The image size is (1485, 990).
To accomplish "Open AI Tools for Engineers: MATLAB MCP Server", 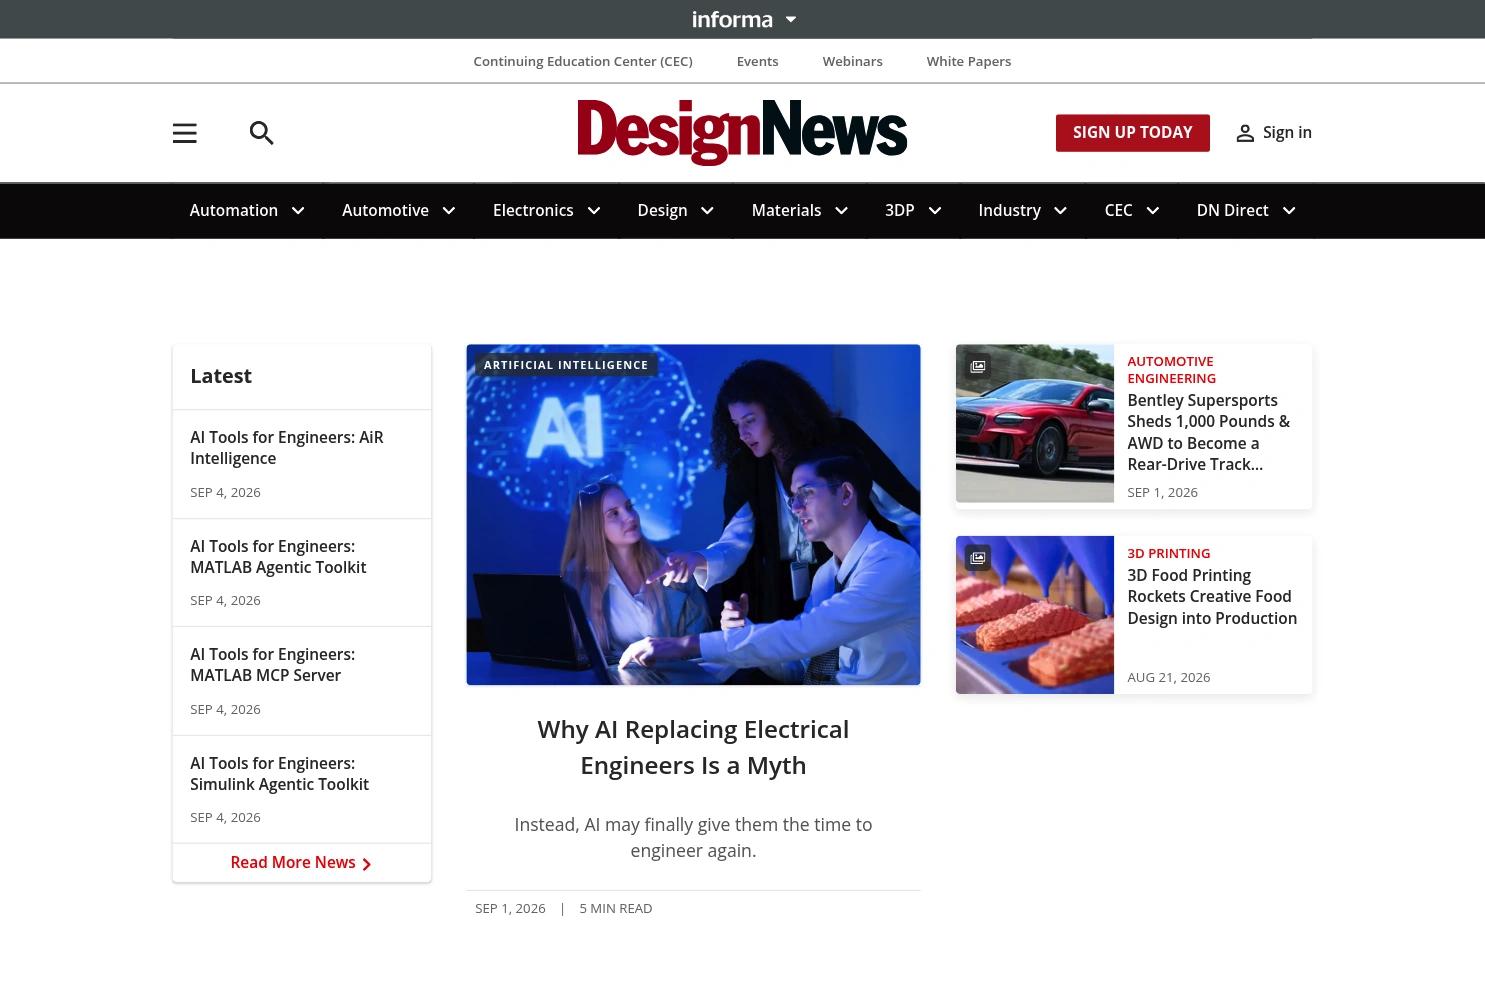I will click(272, 665).
